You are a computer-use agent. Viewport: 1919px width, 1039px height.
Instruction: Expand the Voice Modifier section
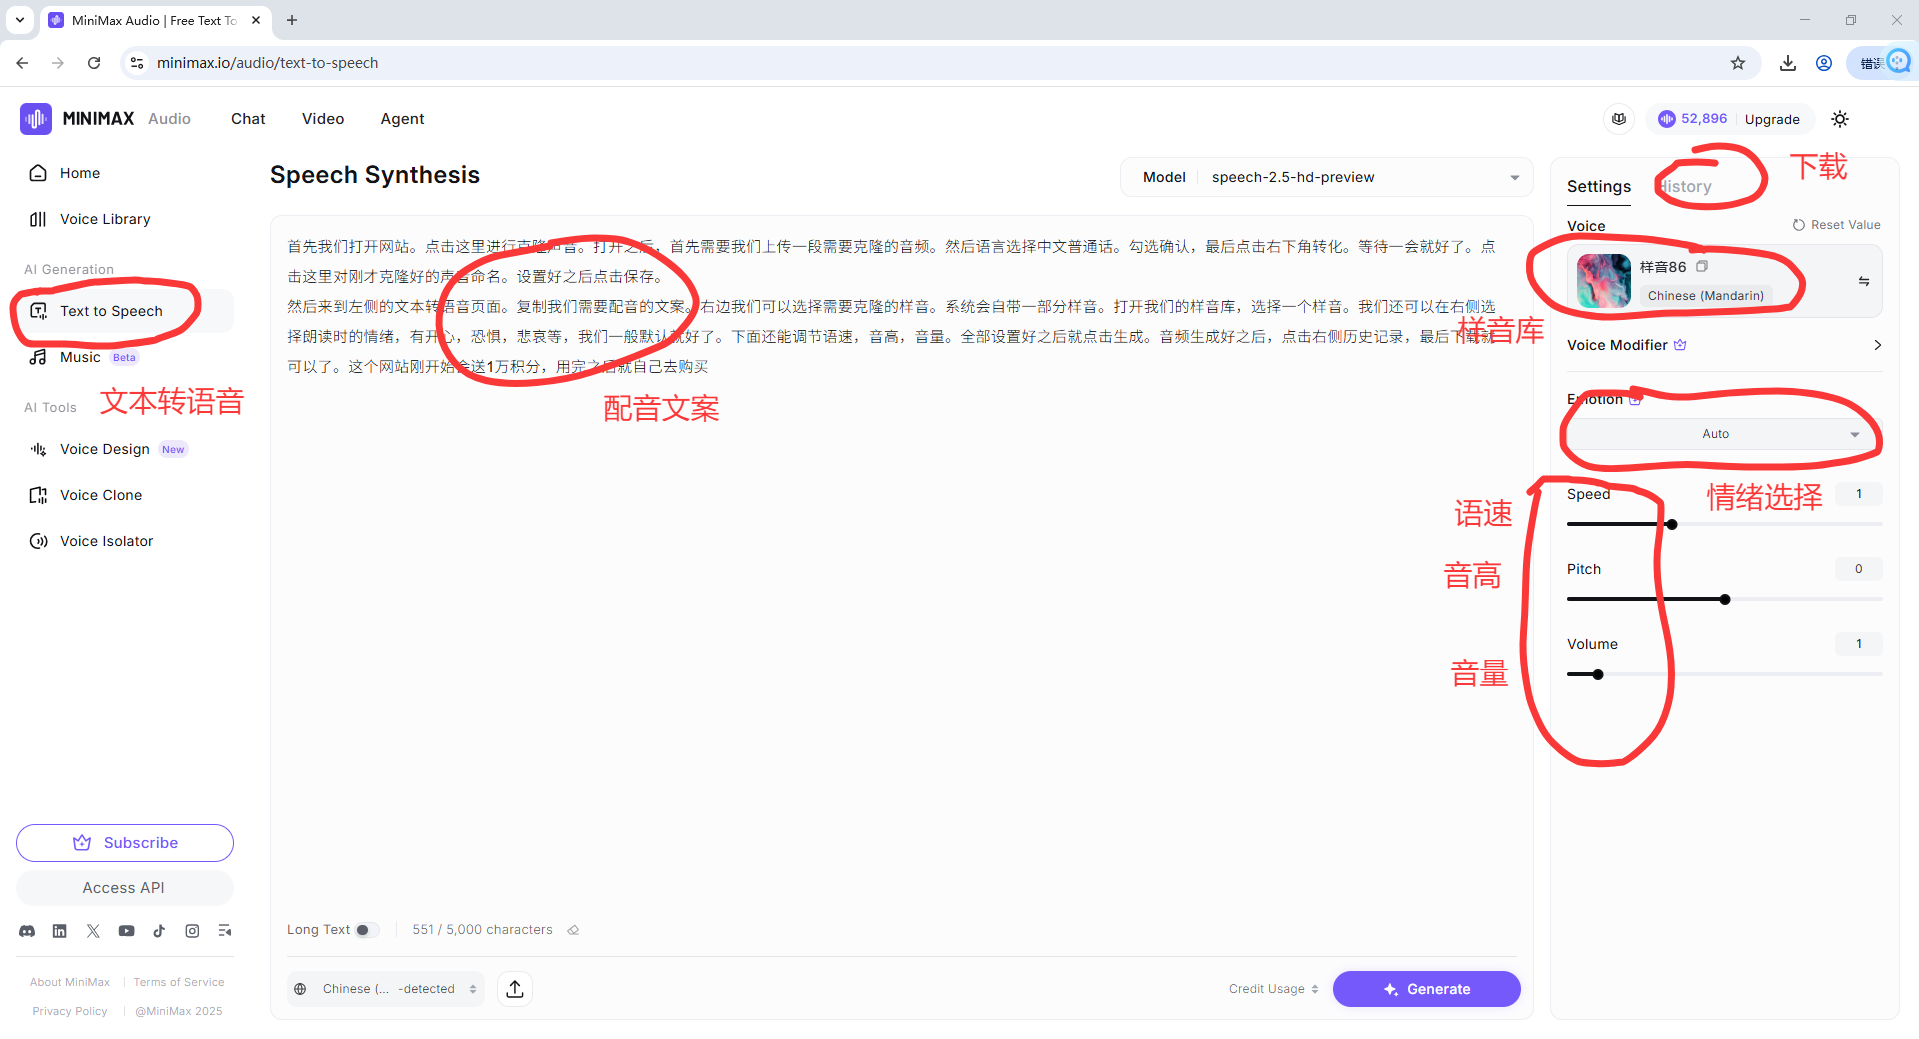[x=1724, y=345]
